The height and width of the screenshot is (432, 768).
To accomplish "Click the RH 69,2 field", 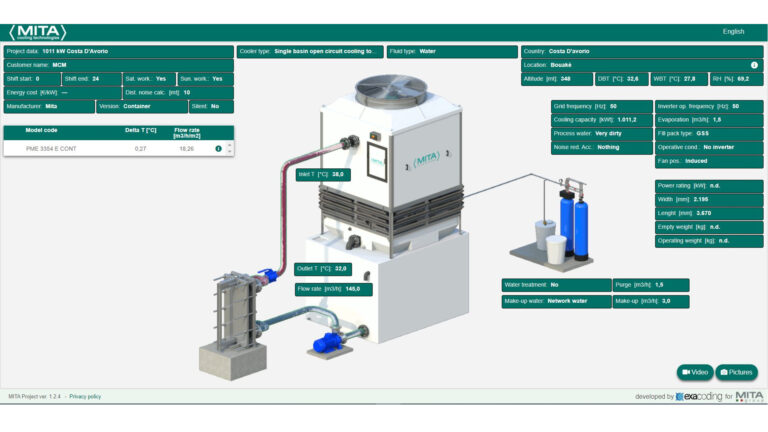I will (736, 79).
